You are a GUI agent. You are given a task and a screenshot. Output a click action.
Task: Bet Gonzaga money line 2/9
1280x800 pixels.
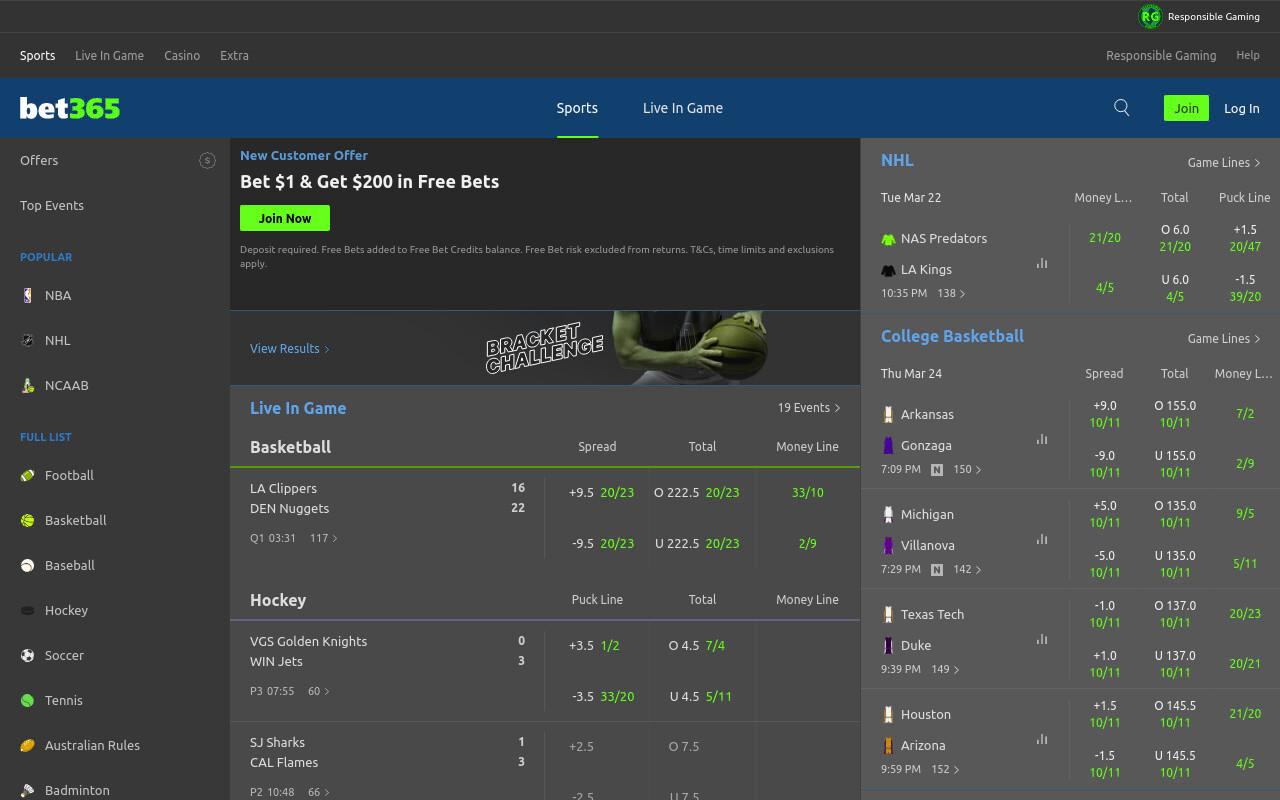point(1245,463)
